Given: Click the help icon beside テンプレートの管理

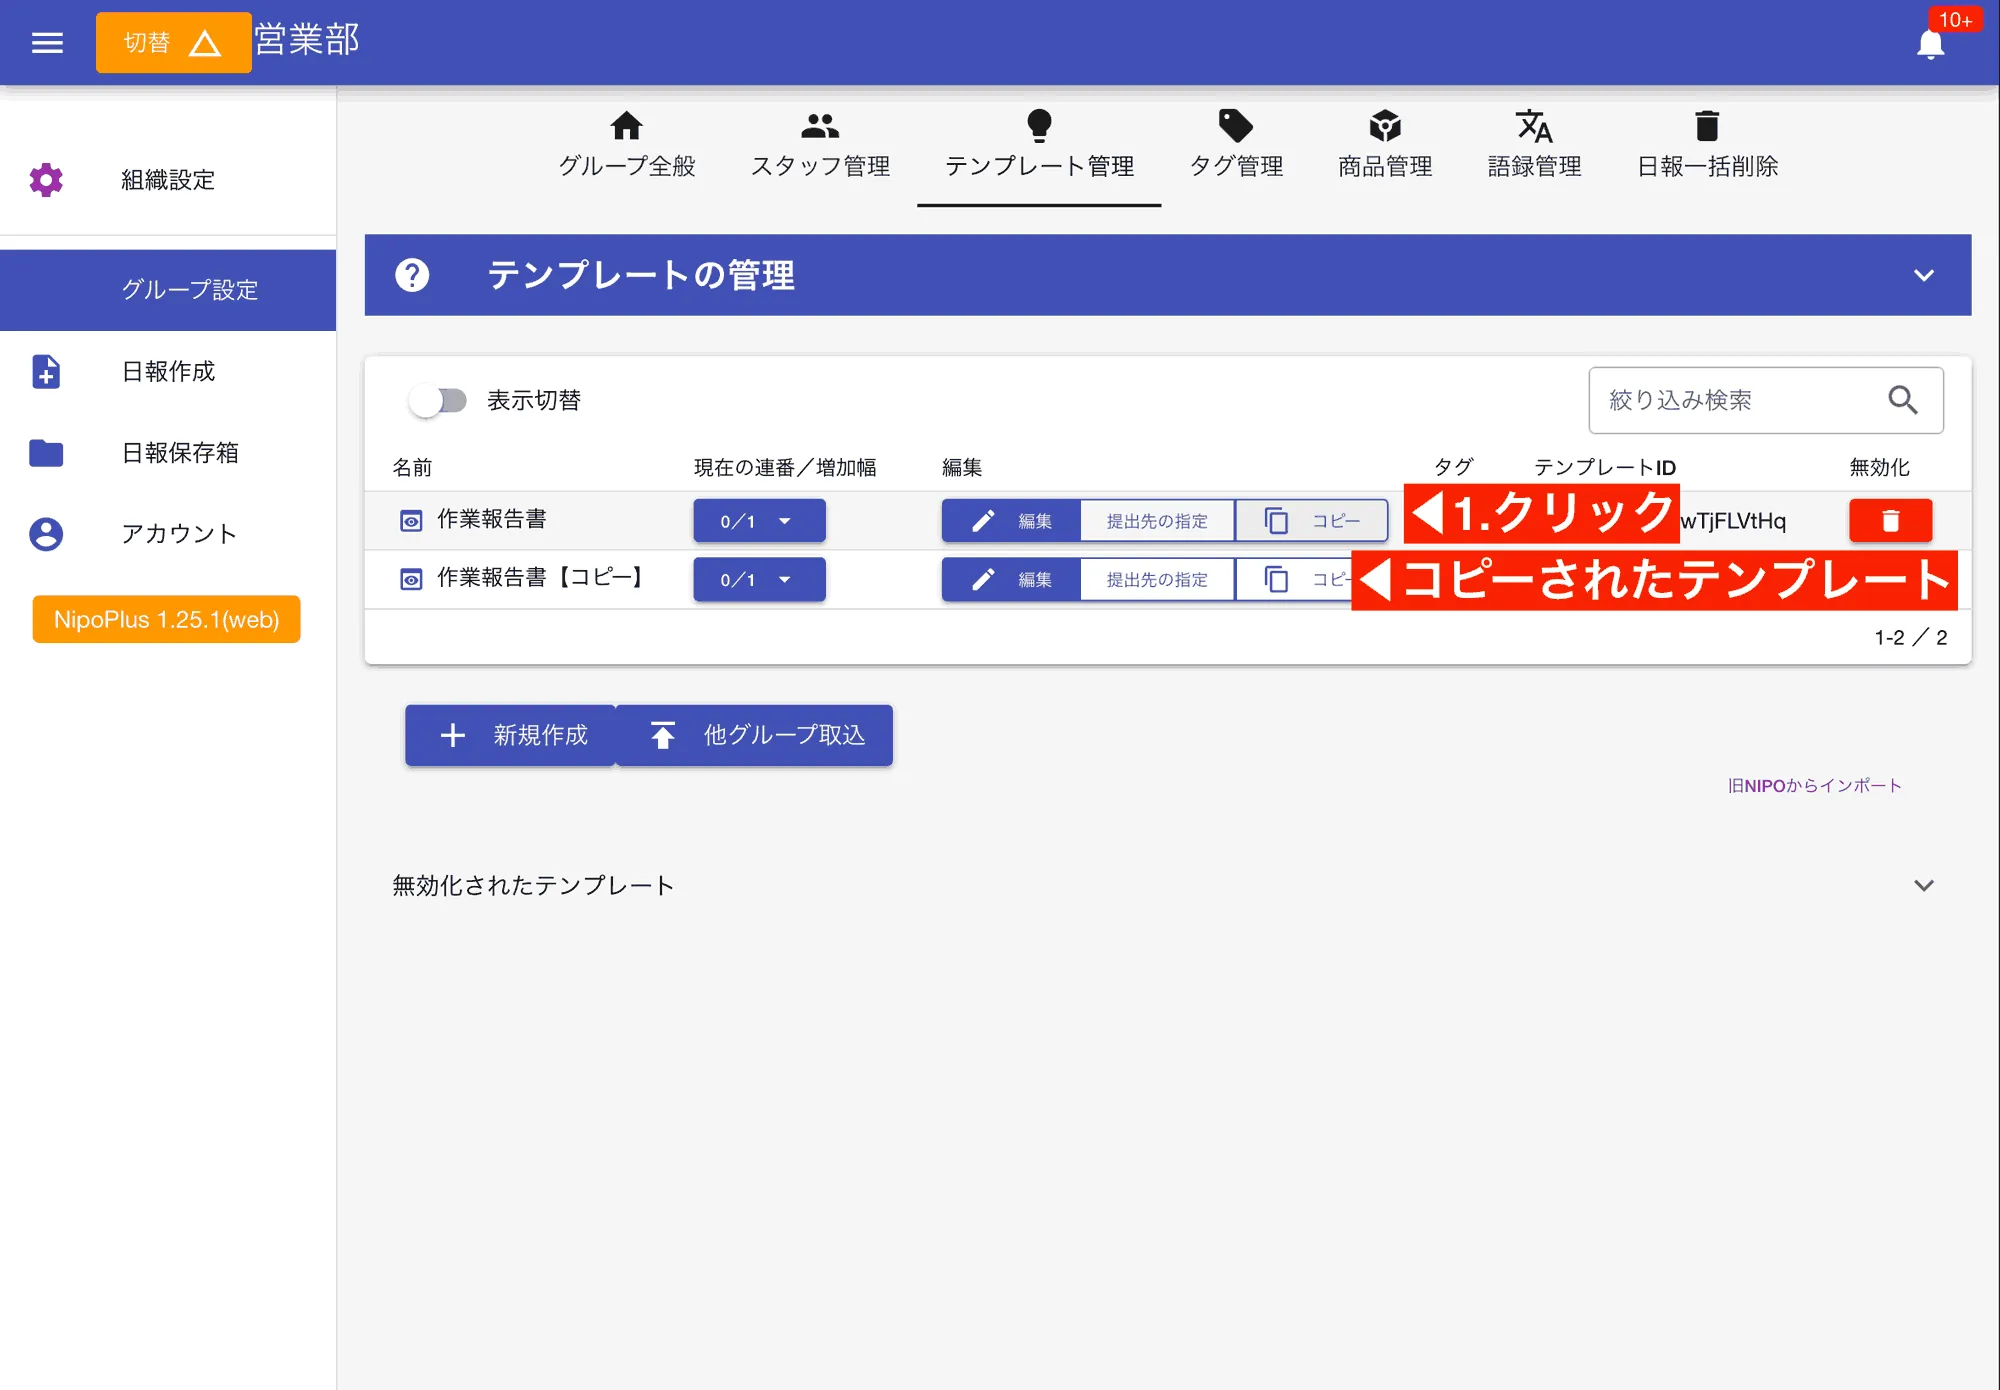Looking at the screenshot, I should pyautogui.click(x=413, y=276).
